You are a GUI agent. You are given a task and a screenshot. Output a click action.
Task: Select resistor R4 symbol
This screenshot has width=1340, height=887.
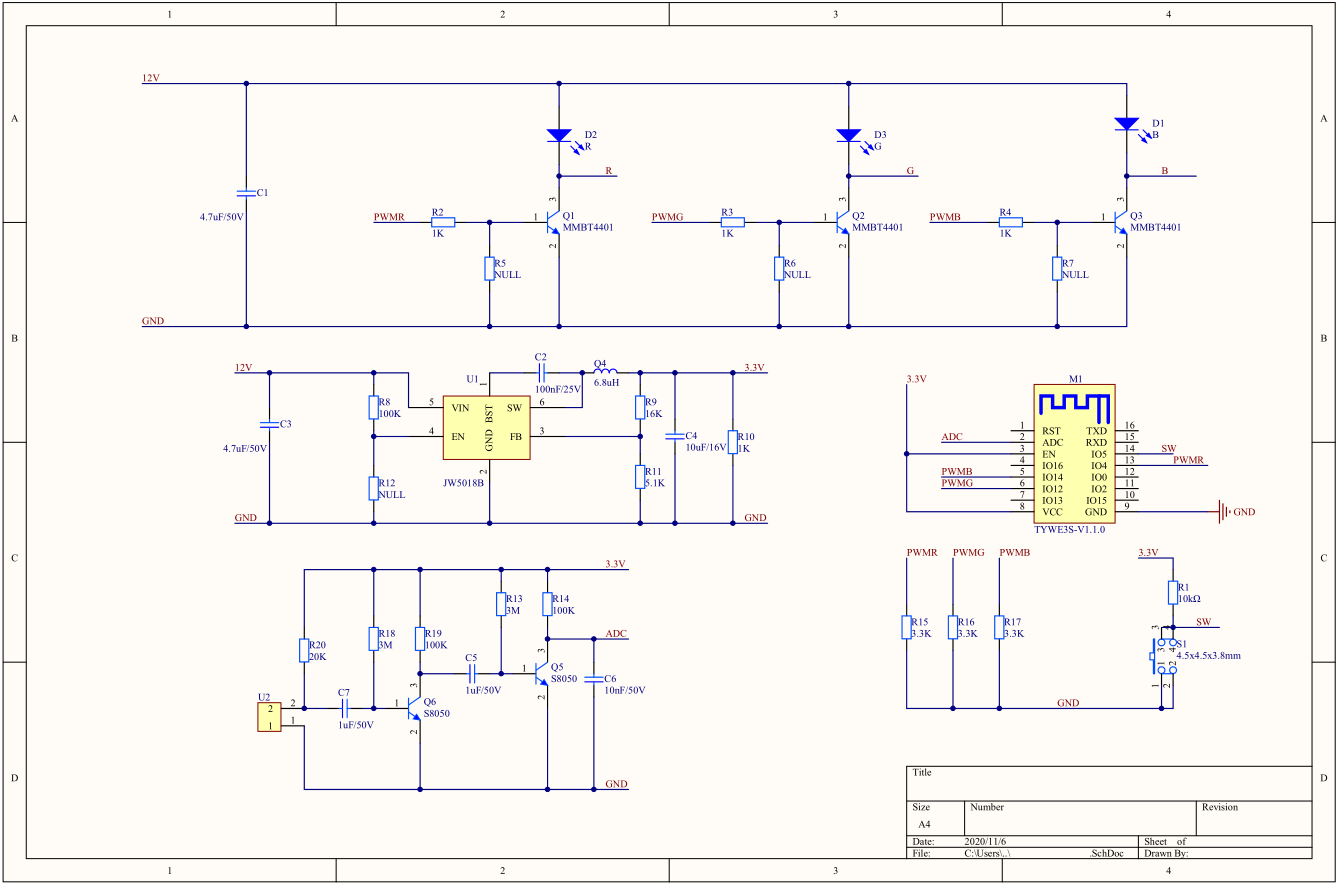(1010, 222)
